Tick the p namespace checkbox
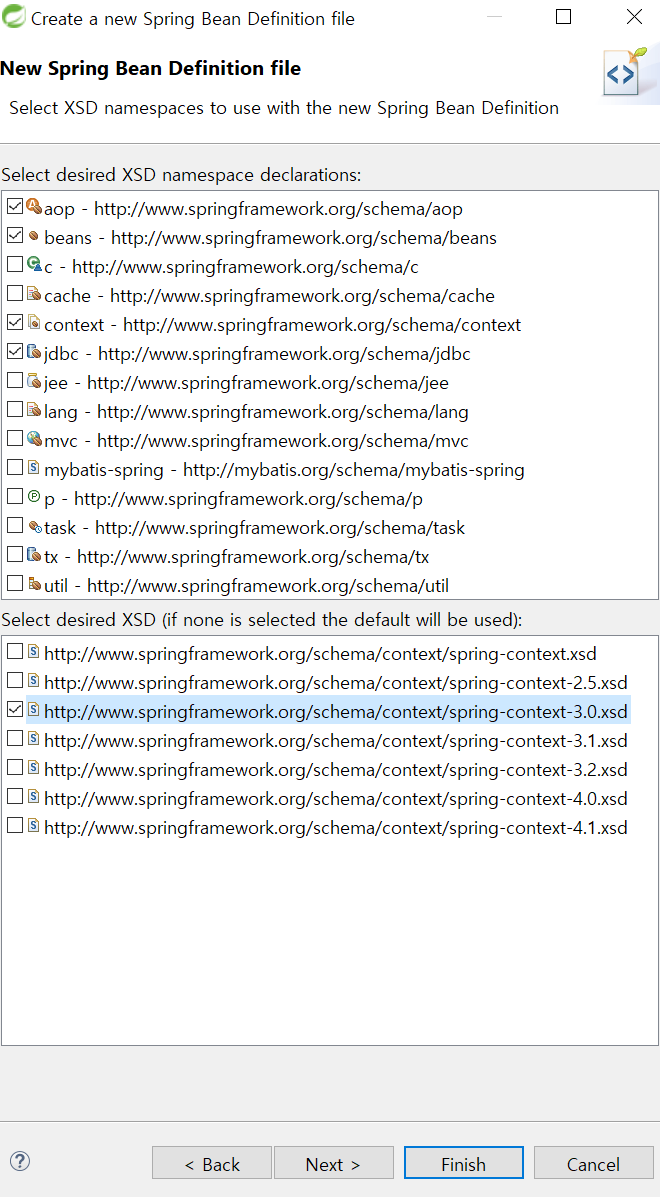 (x=14, y=497)
